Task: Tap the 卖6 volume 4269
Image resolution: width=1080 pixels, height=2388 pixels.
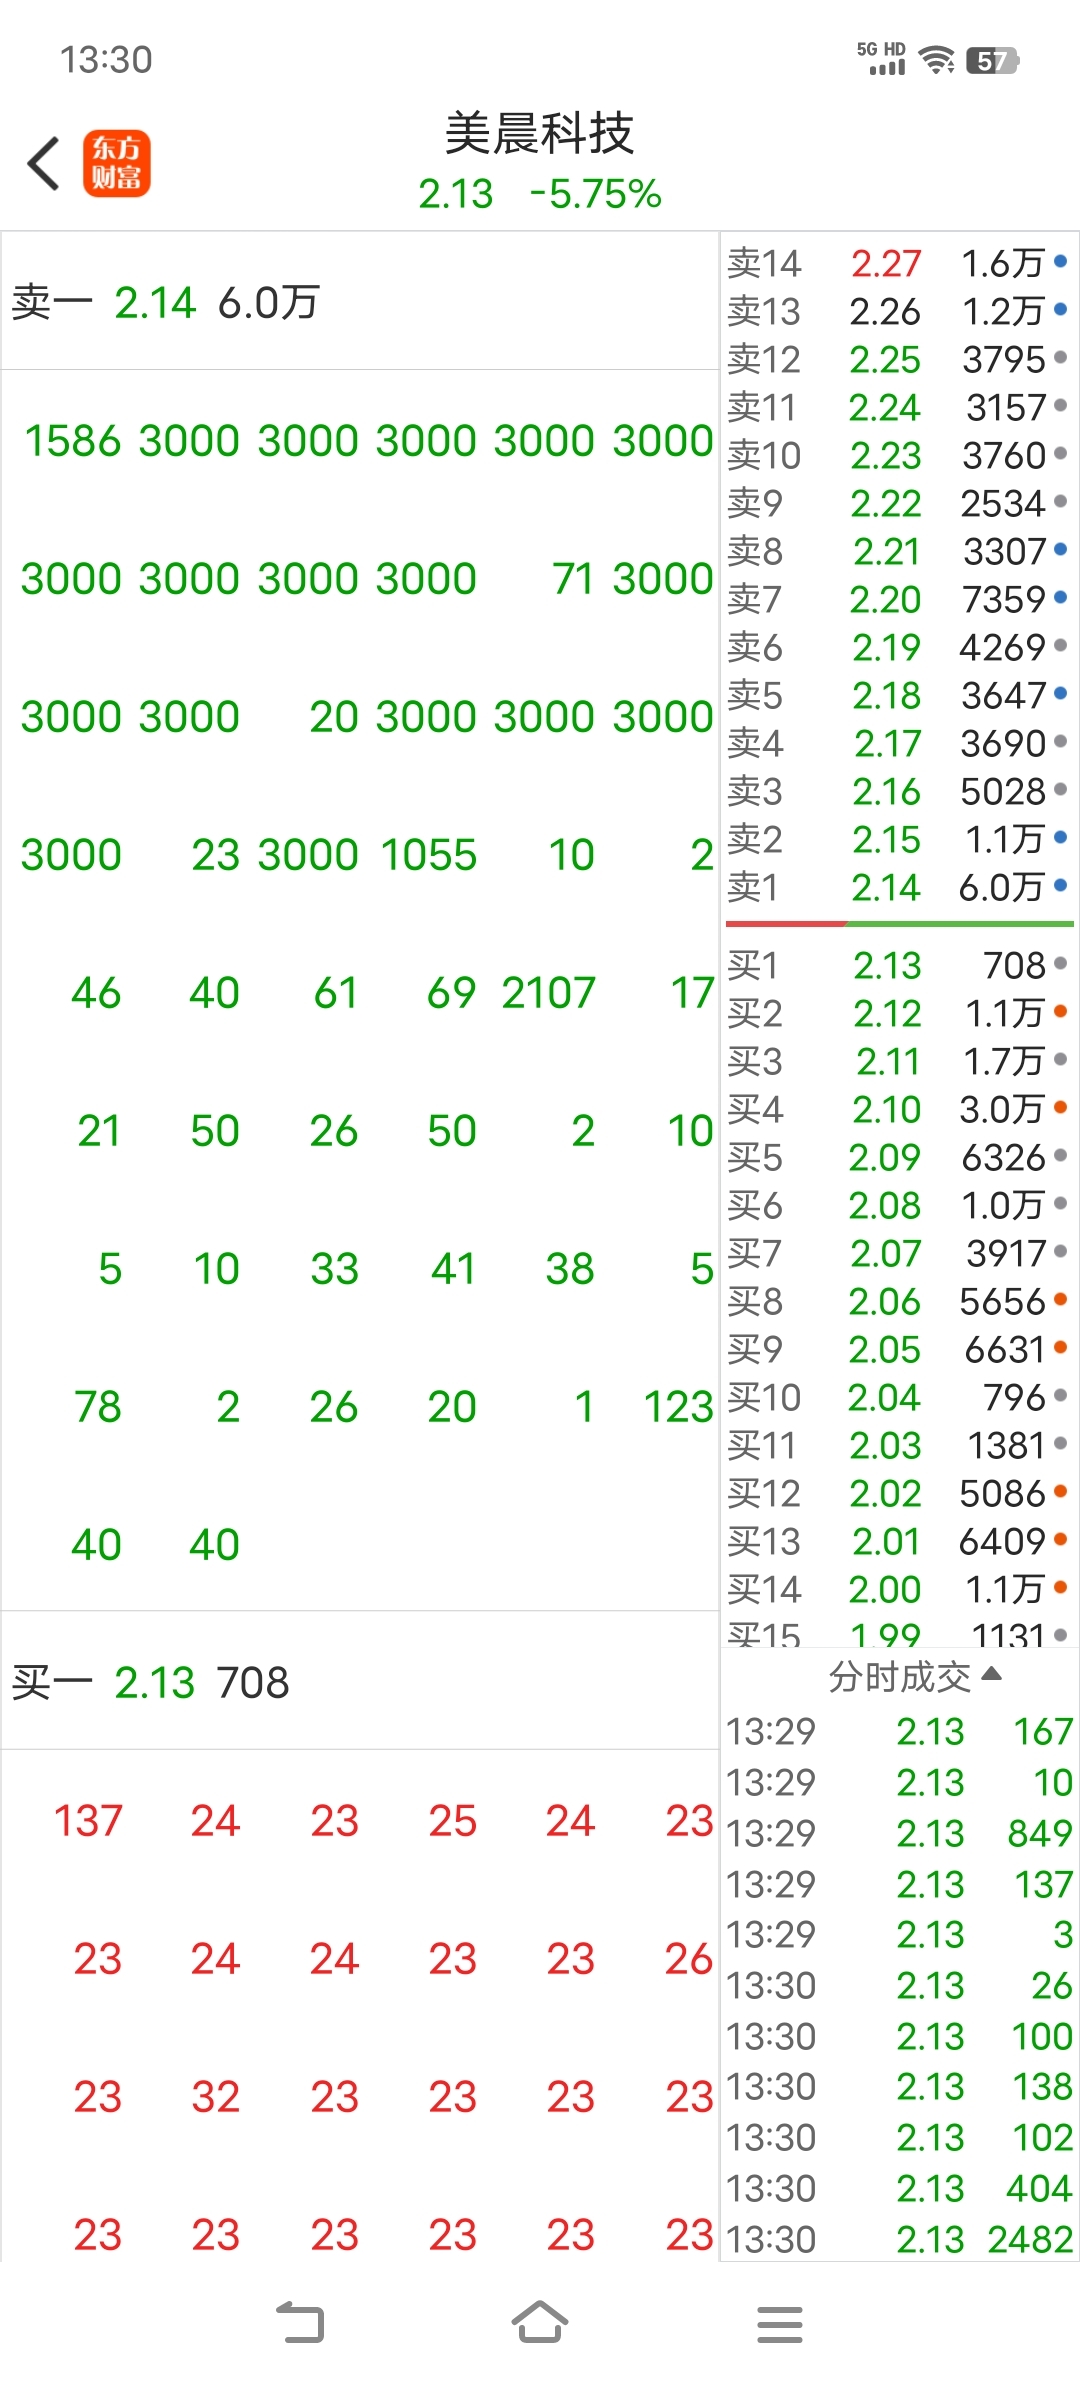Action: (x=1002, y=648)
